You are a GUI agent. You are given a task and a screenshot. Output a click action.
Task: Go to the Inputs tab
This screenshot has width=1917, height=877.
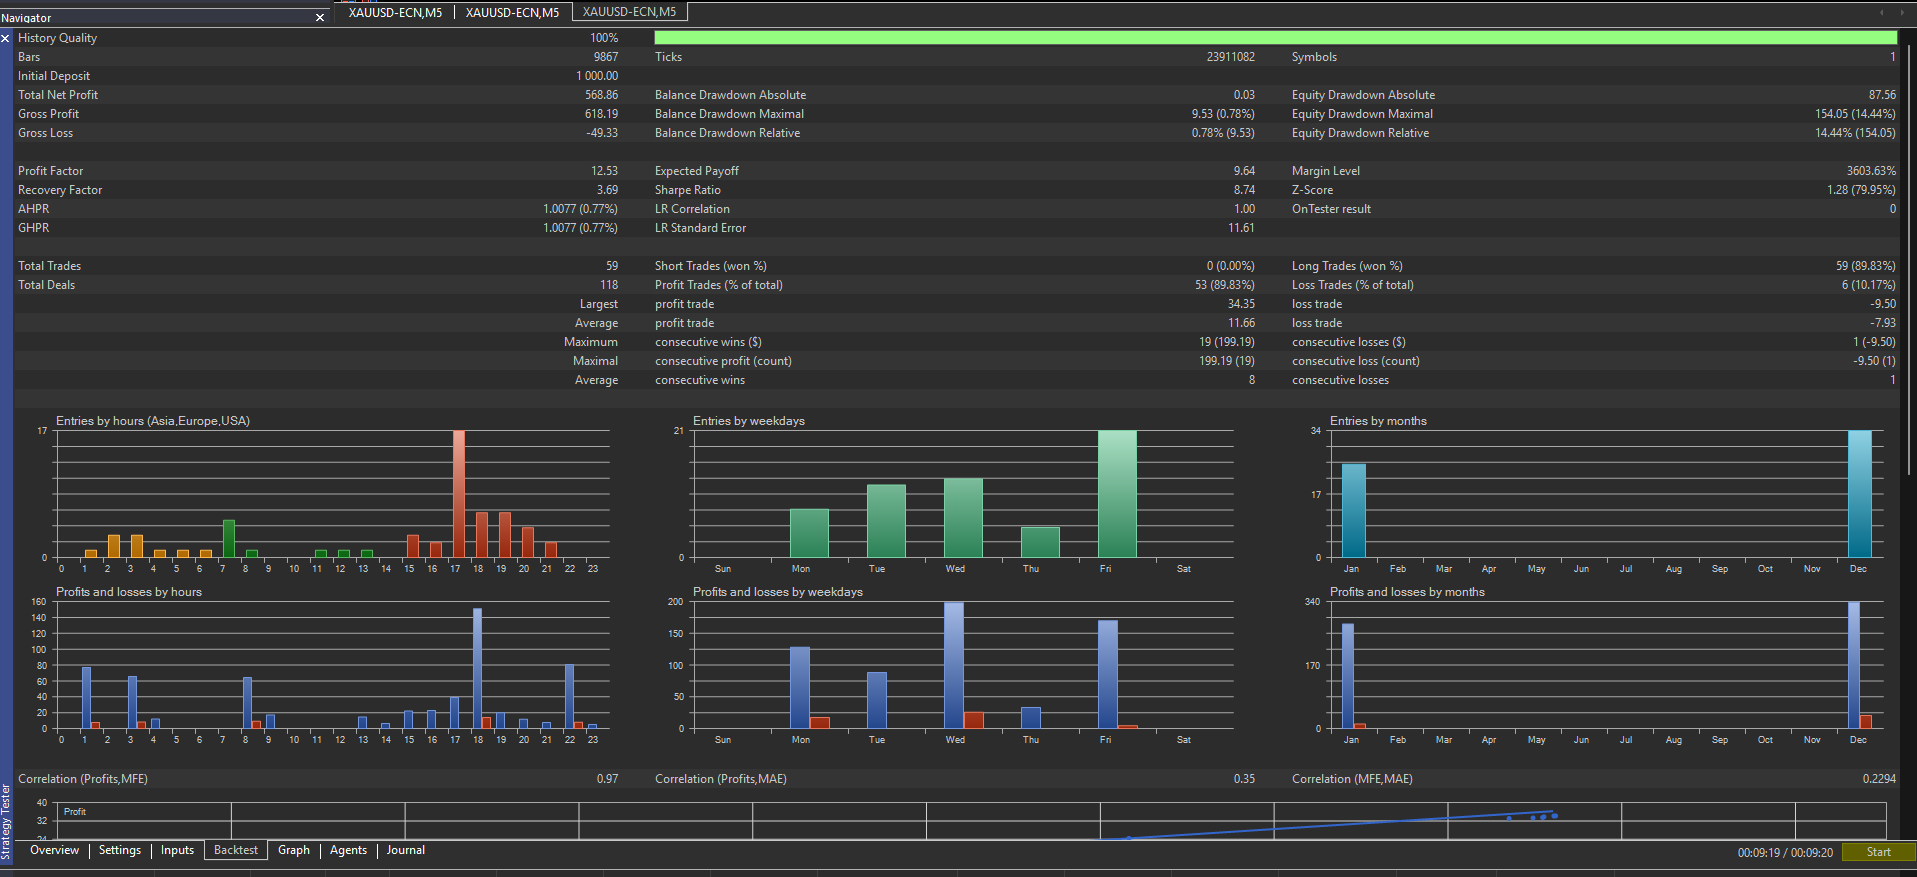tap(177, 850)
